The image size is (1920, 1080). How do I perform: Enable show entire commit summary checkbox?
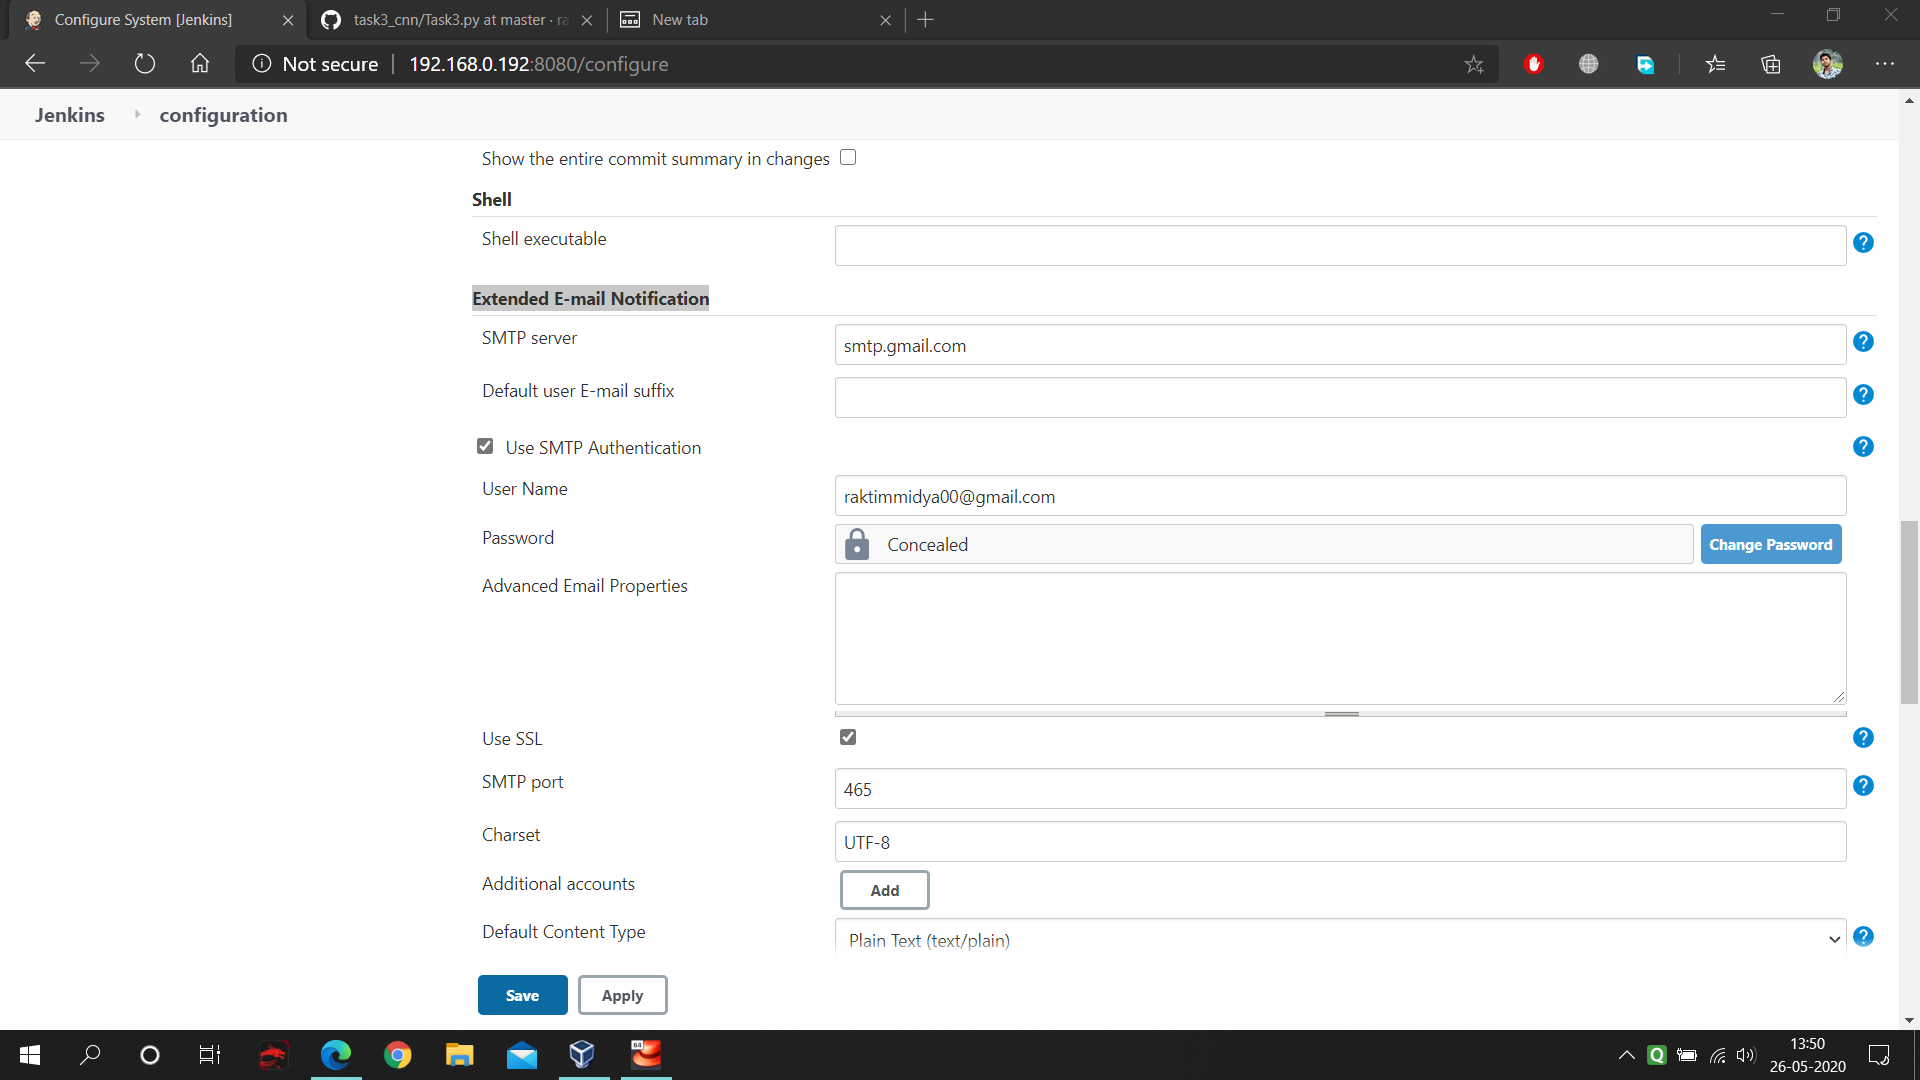(848, 158)
